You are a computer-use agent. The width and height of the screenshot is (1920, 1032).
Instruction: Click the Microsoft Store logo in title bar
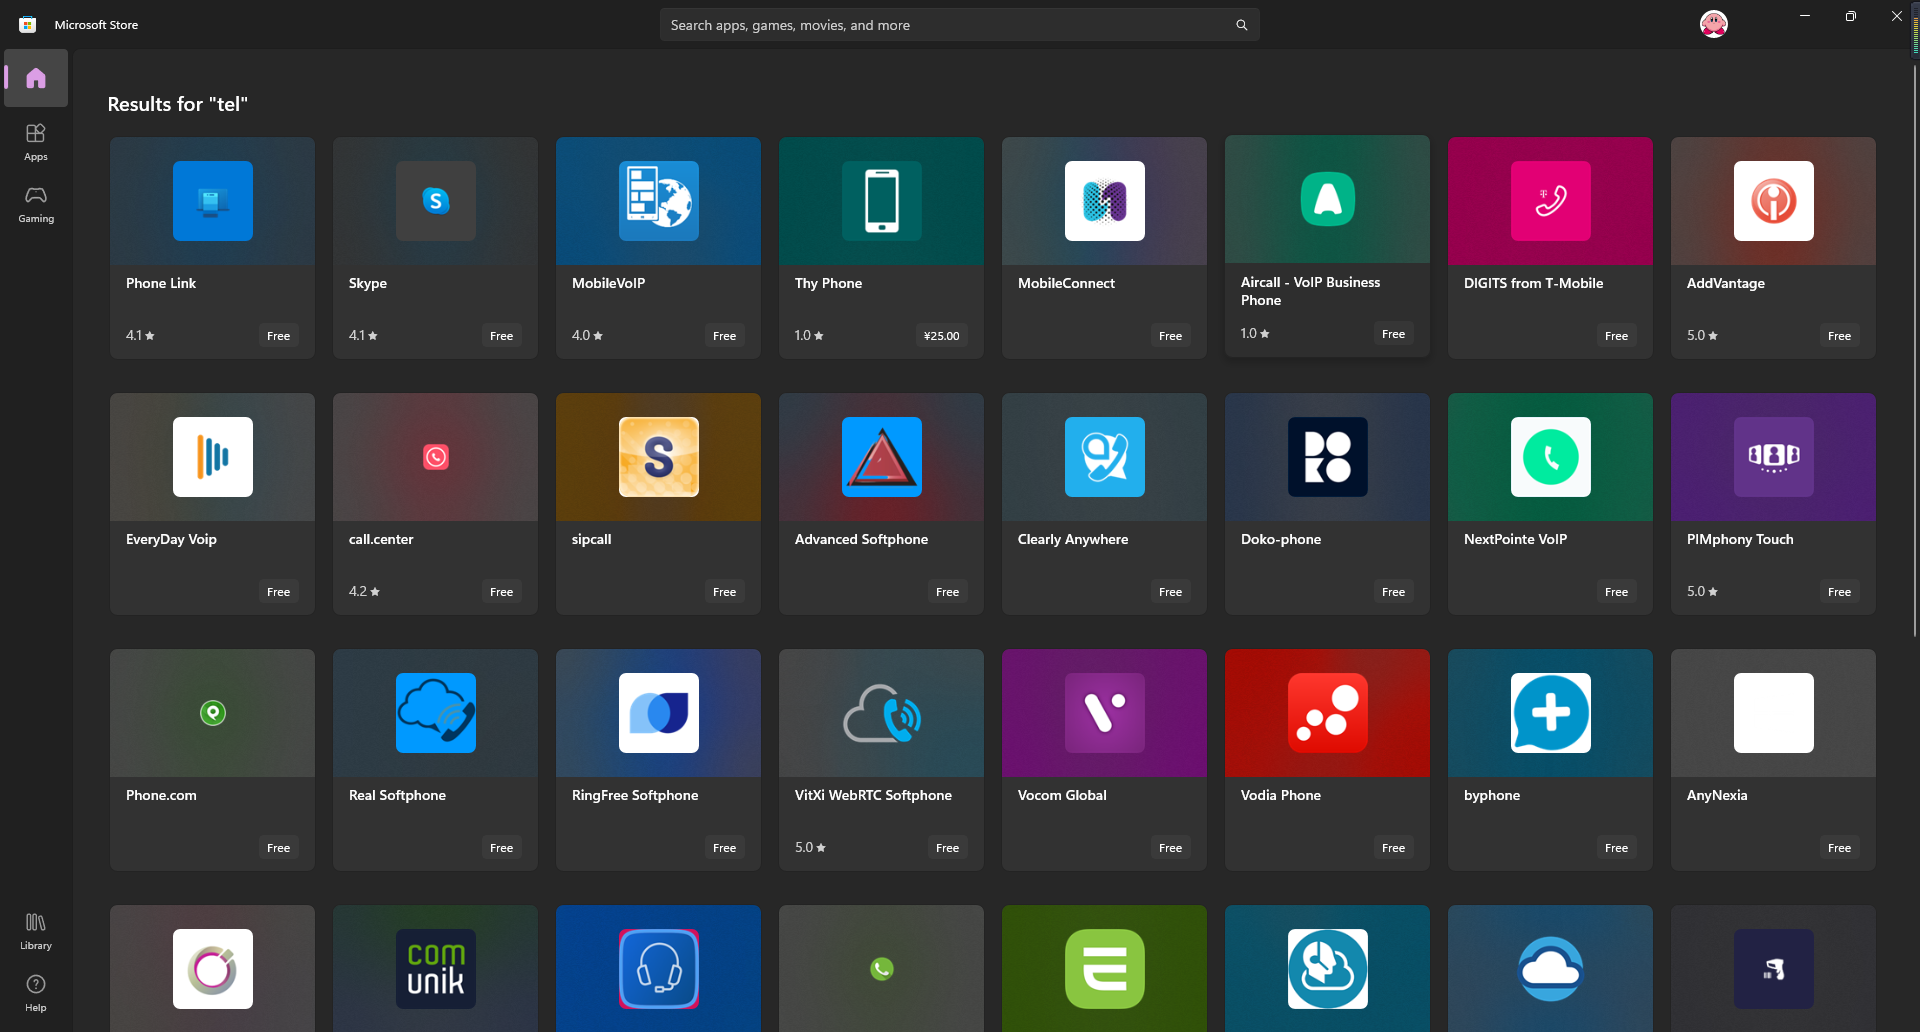pos(28,25)
